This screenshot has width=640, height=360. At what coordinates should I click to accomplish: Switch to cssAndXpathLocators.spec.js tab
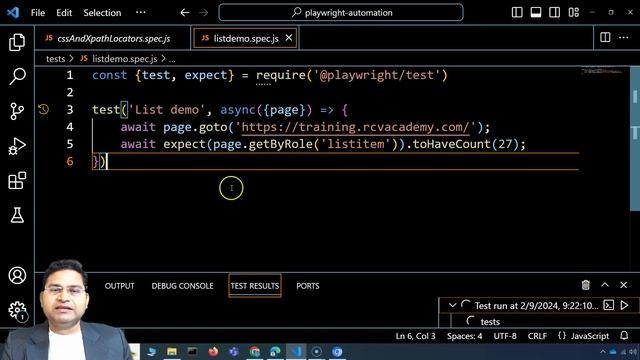point(113,38)
